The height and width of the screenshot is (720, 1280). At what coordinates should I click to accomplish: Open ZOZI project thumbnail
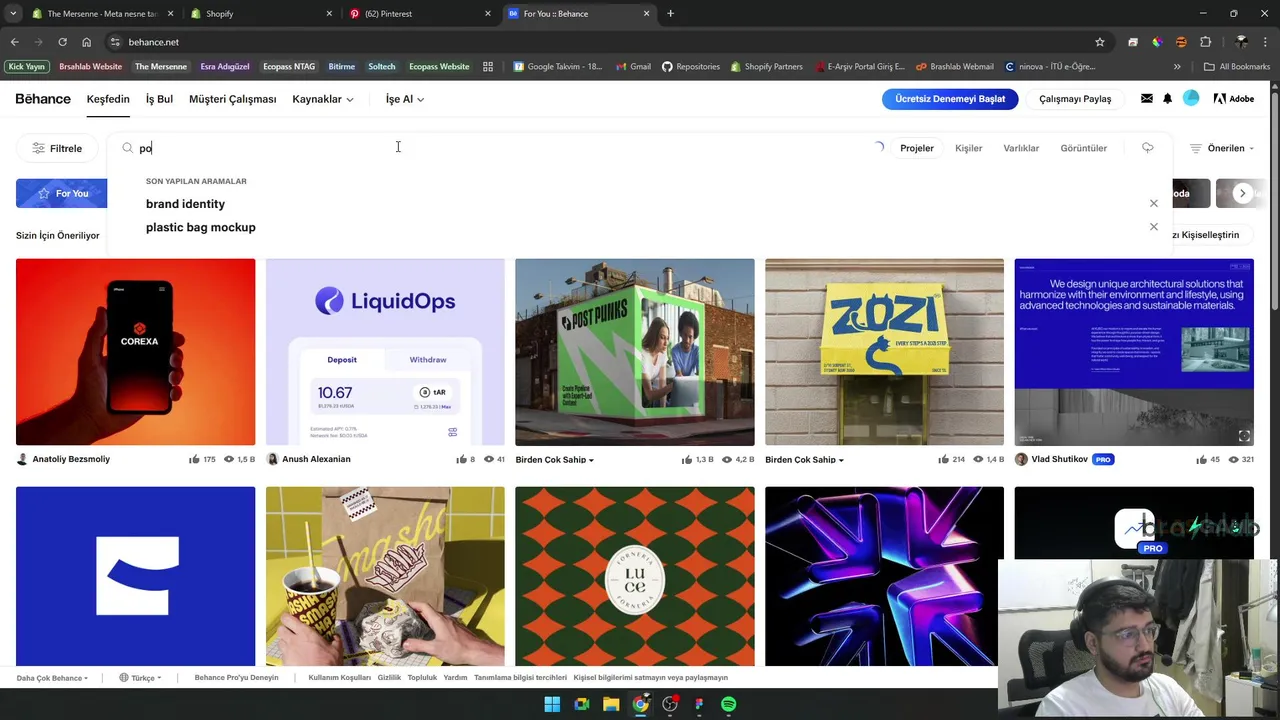pyautogui.click(x=884, y=352)
